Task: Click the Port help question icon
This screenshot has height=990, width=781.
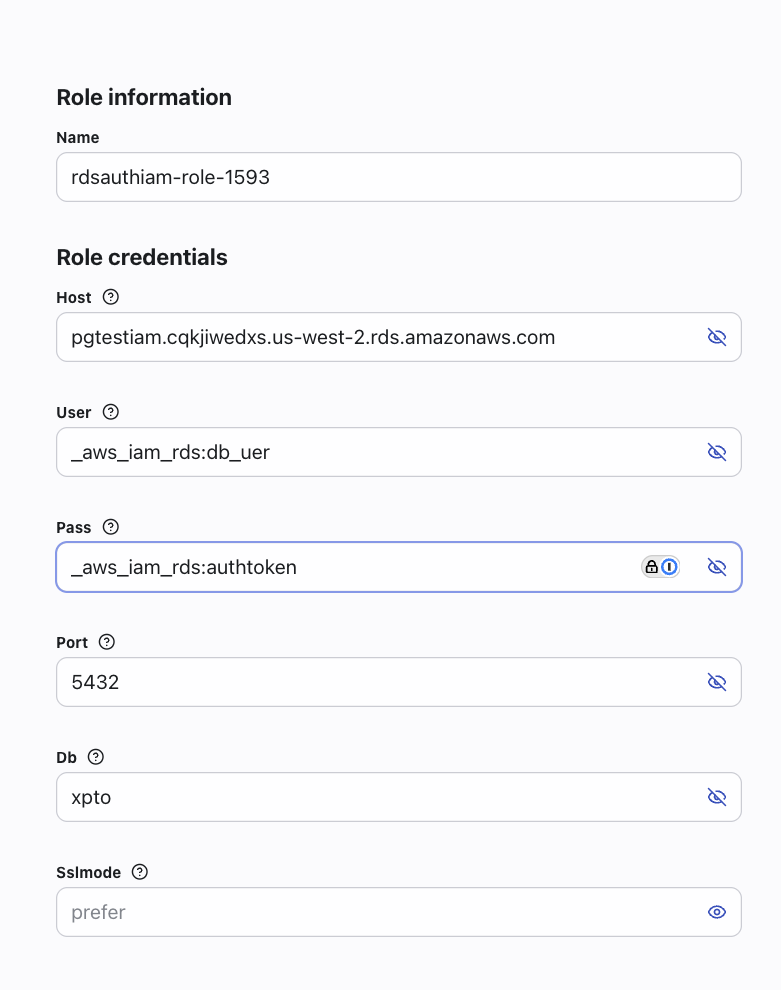Action: [107, 642]
